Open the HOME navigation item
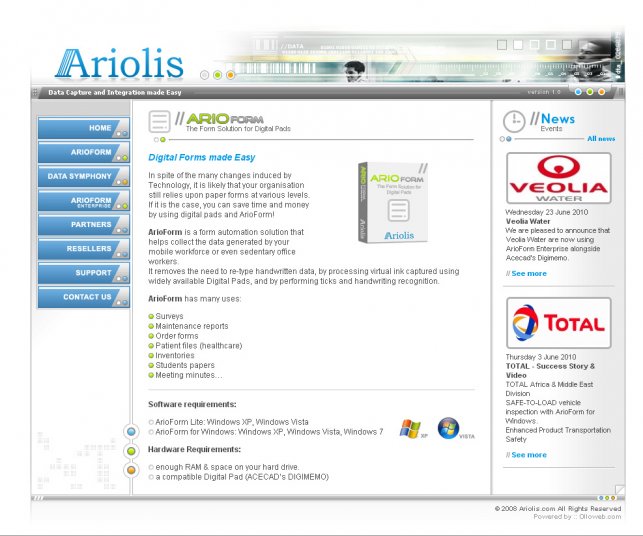Image resolution: width=643 pixels, height=536 pixels. click(x=84, y=128)
